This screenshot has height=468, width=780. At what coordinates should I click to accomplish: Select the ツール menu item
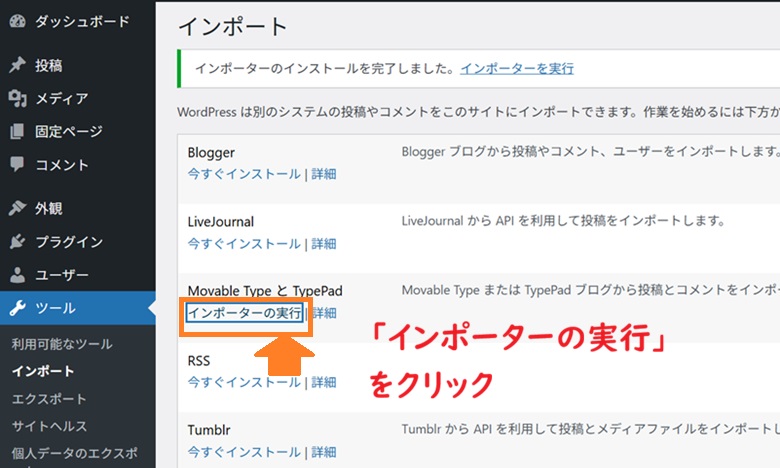[78, 308]
